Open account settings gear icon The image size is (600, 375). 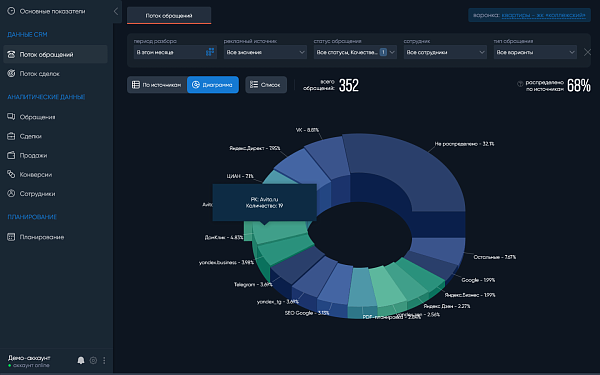(x=93, y=360)
